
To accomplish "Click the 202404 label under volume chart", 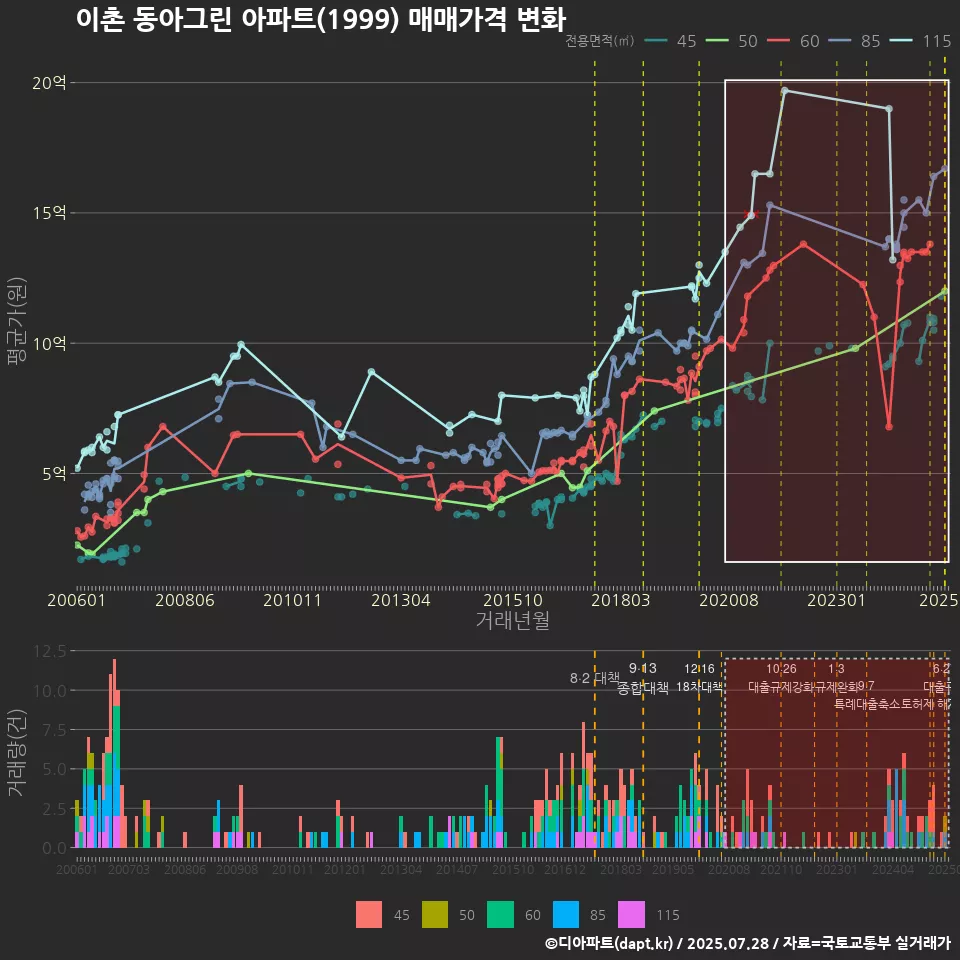I will (893, 869).
